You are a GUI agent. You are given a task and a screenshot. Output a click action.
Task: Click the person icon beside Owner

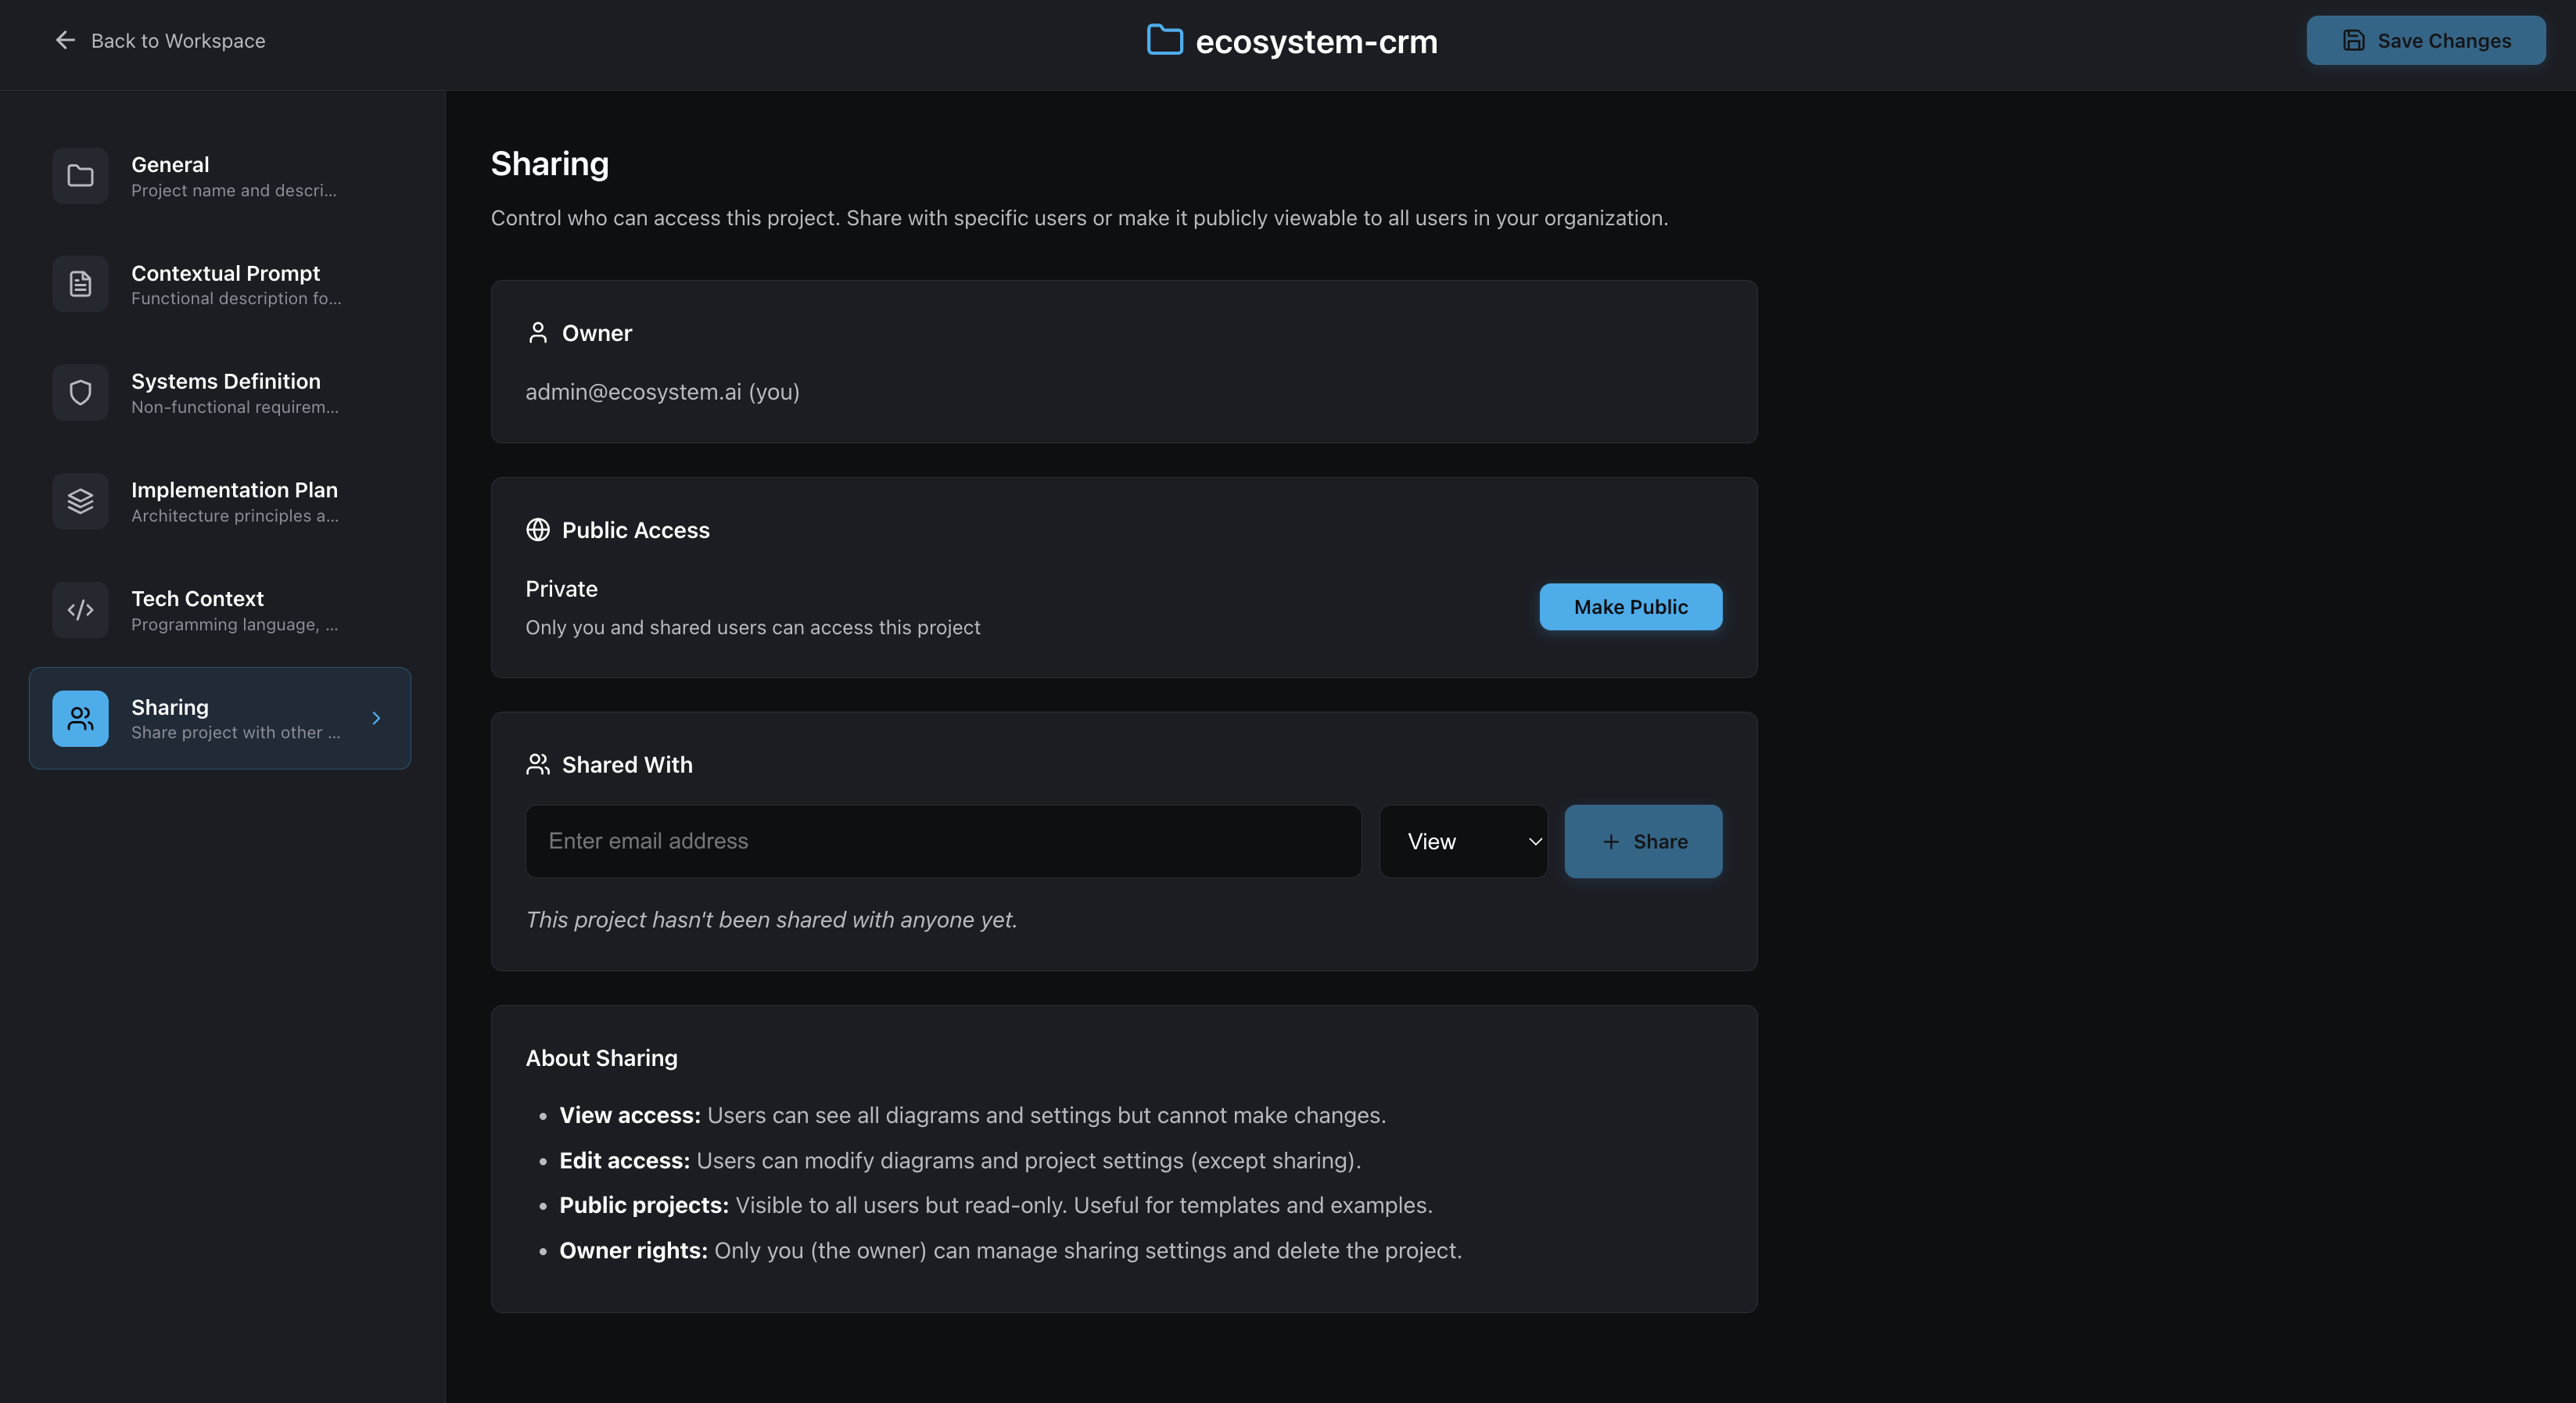pos(538,333)
